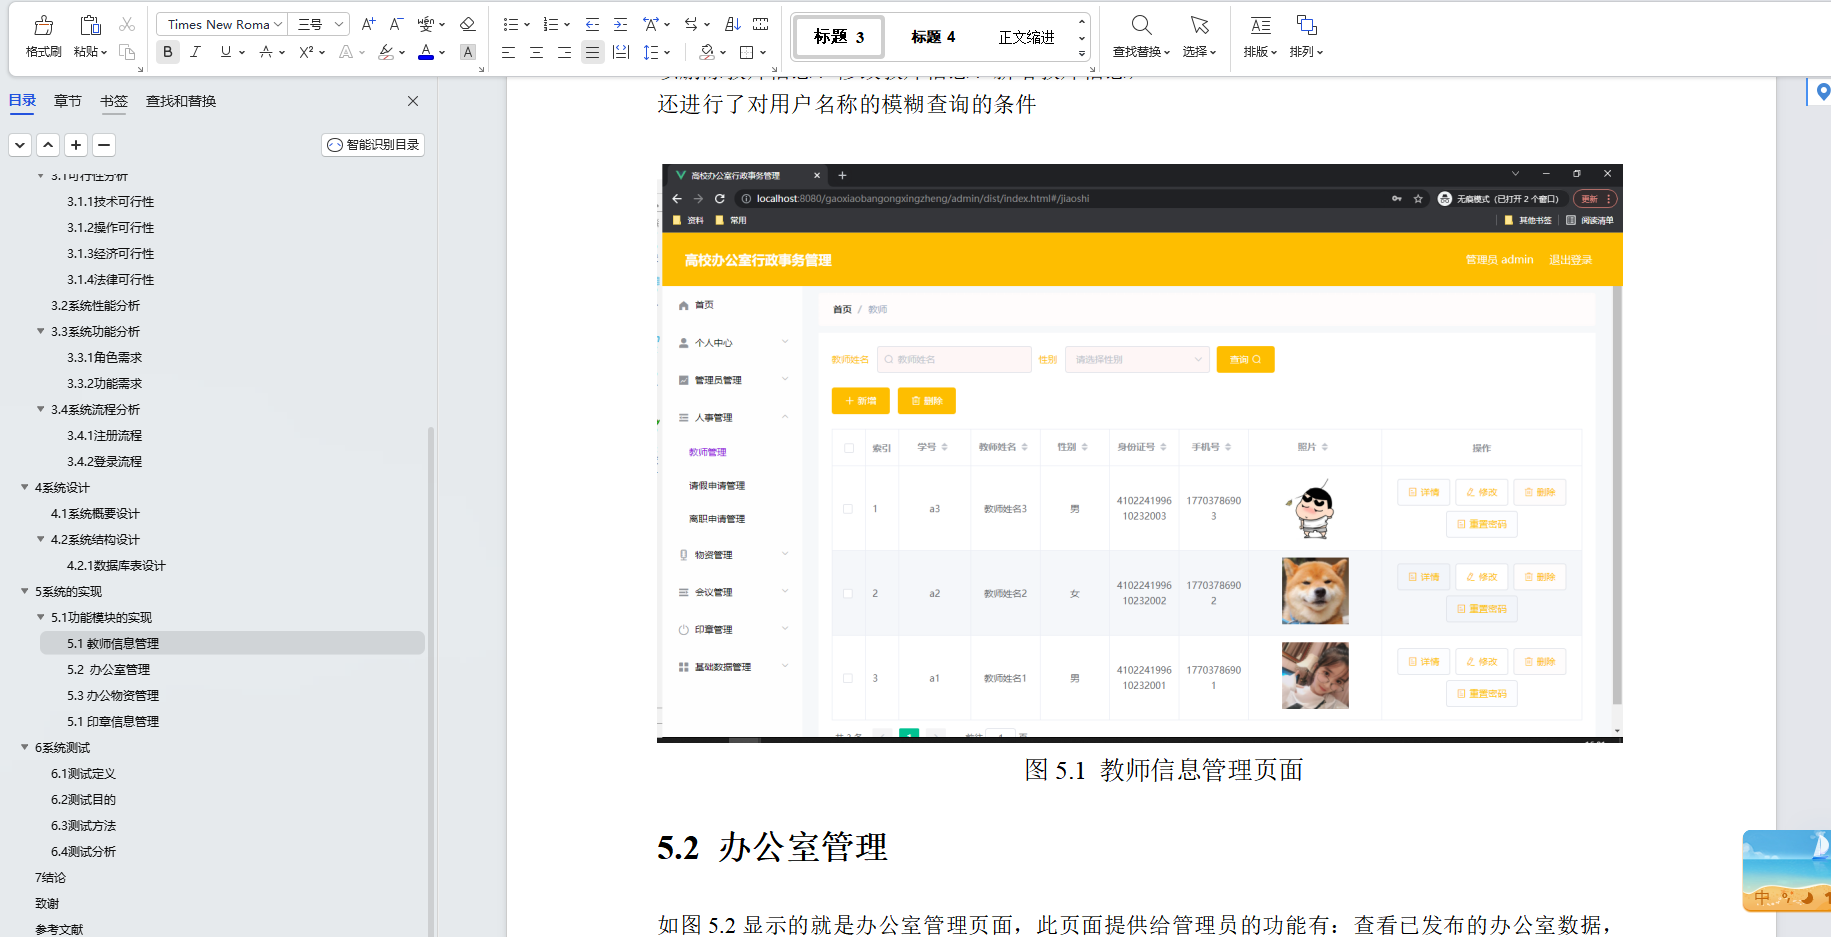Open font color dropdown arrow

pos(442,53)
